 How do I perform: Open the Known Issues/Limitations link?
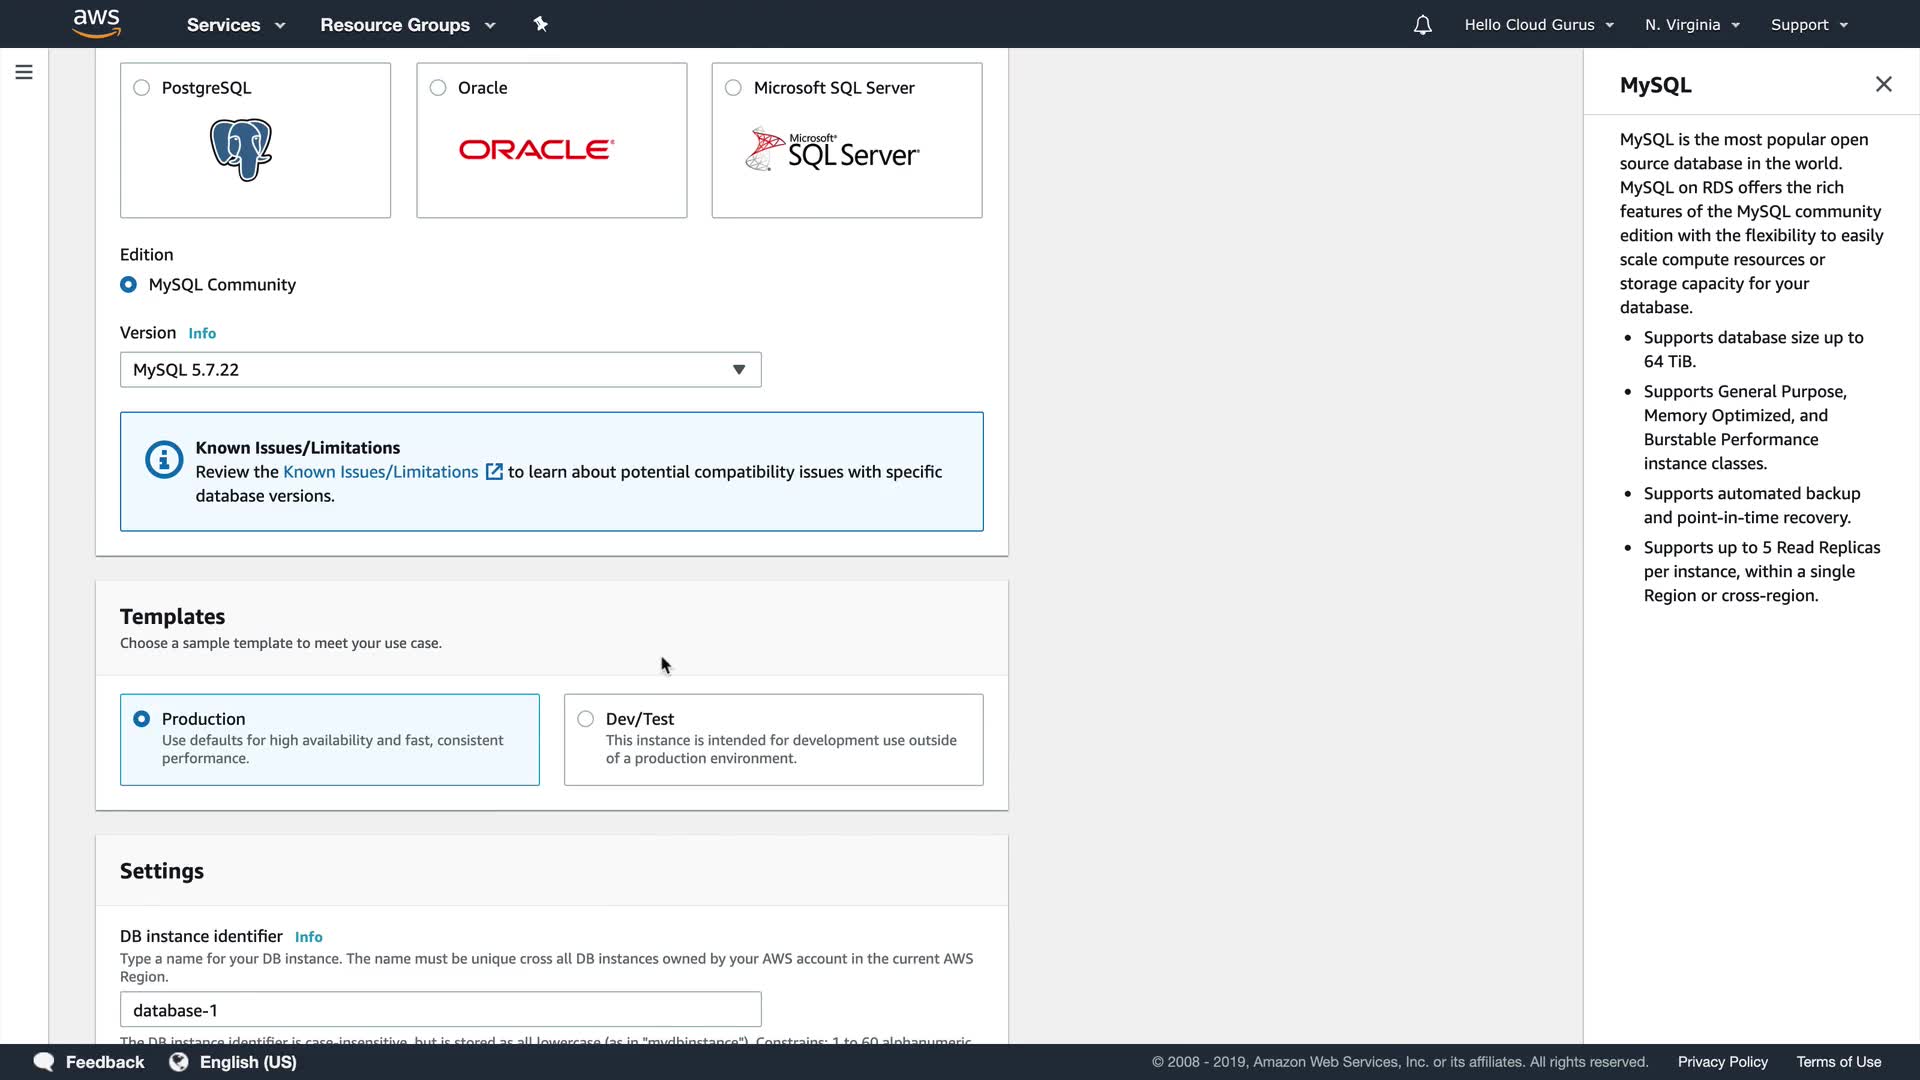pyautogui.click(x=381, y=472)
